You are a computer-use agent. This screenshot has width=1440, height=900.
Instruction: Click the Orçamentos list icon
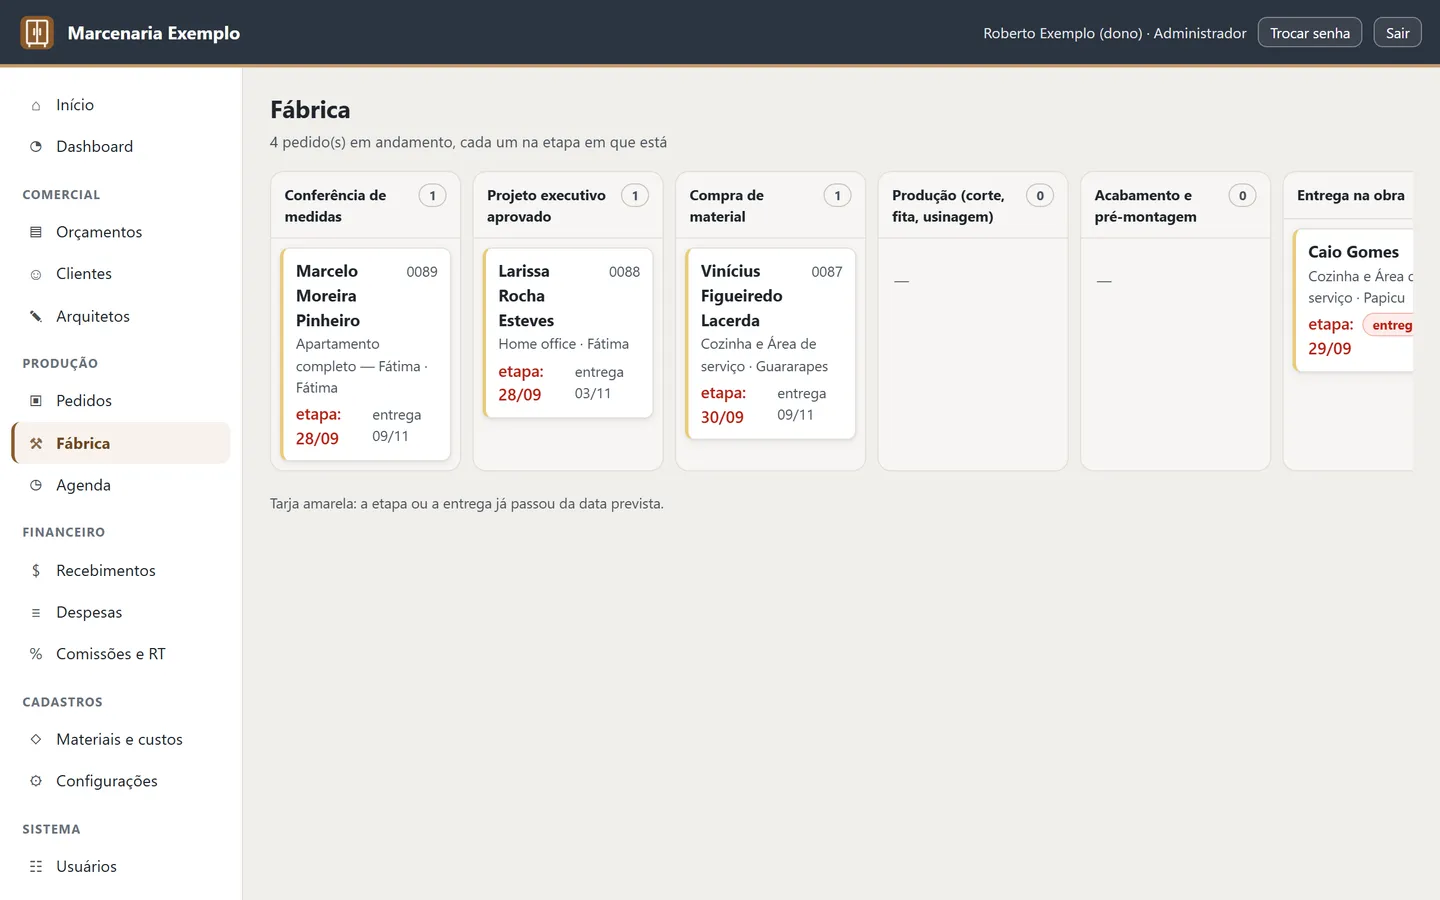(x=36, y=232)
